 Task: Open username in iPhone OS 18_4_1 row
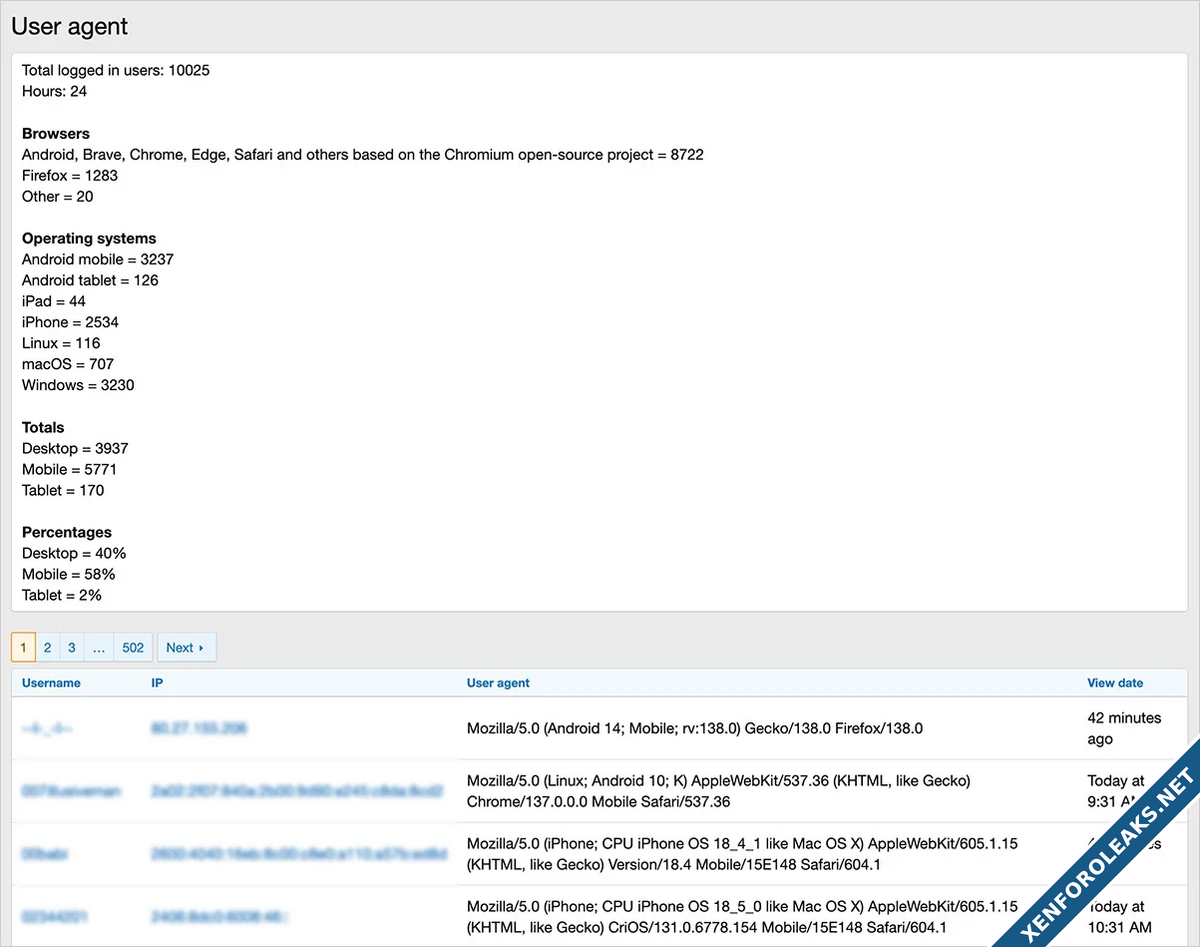coord(46,854)
